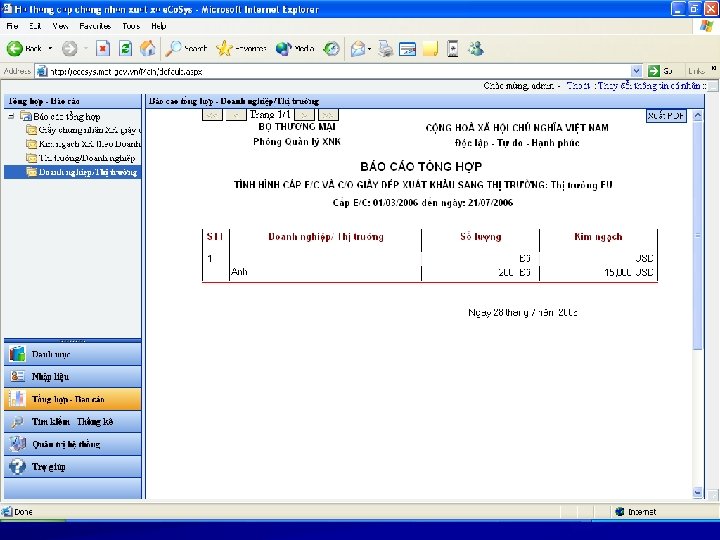This screenshot has height=540, width=720.
Task: Go to last report page button
Action: 328,115
